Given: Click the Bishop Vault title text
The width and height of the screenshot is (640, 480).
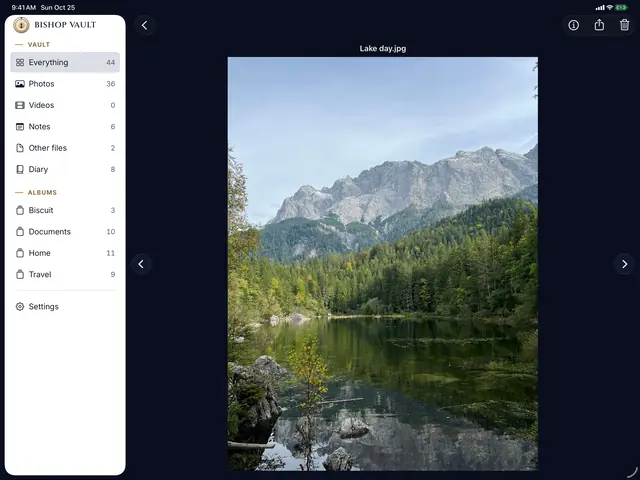Looking at the screenshot, I should pyautogui.click(x=65, y=25).
